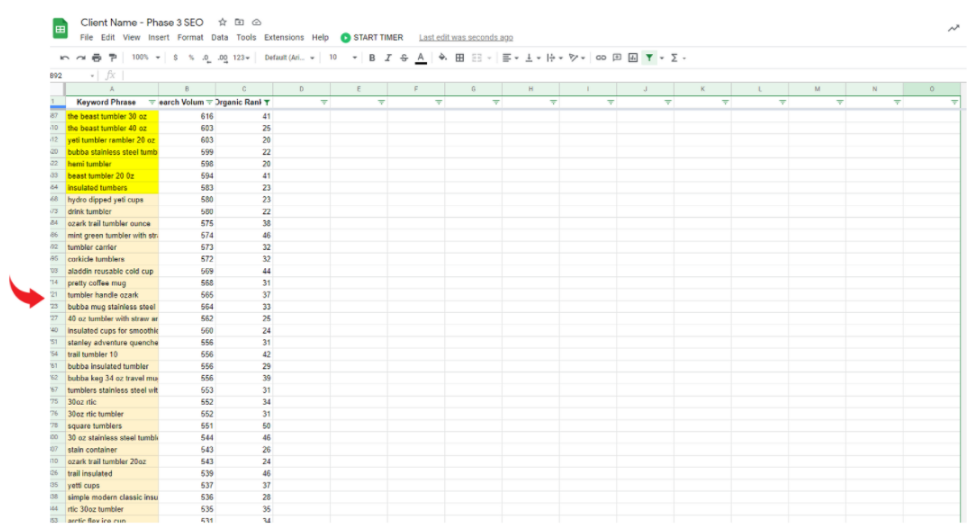969x527 pixels.
Task: Open more number formats dropdown
Action: click(x=241, y=57)
